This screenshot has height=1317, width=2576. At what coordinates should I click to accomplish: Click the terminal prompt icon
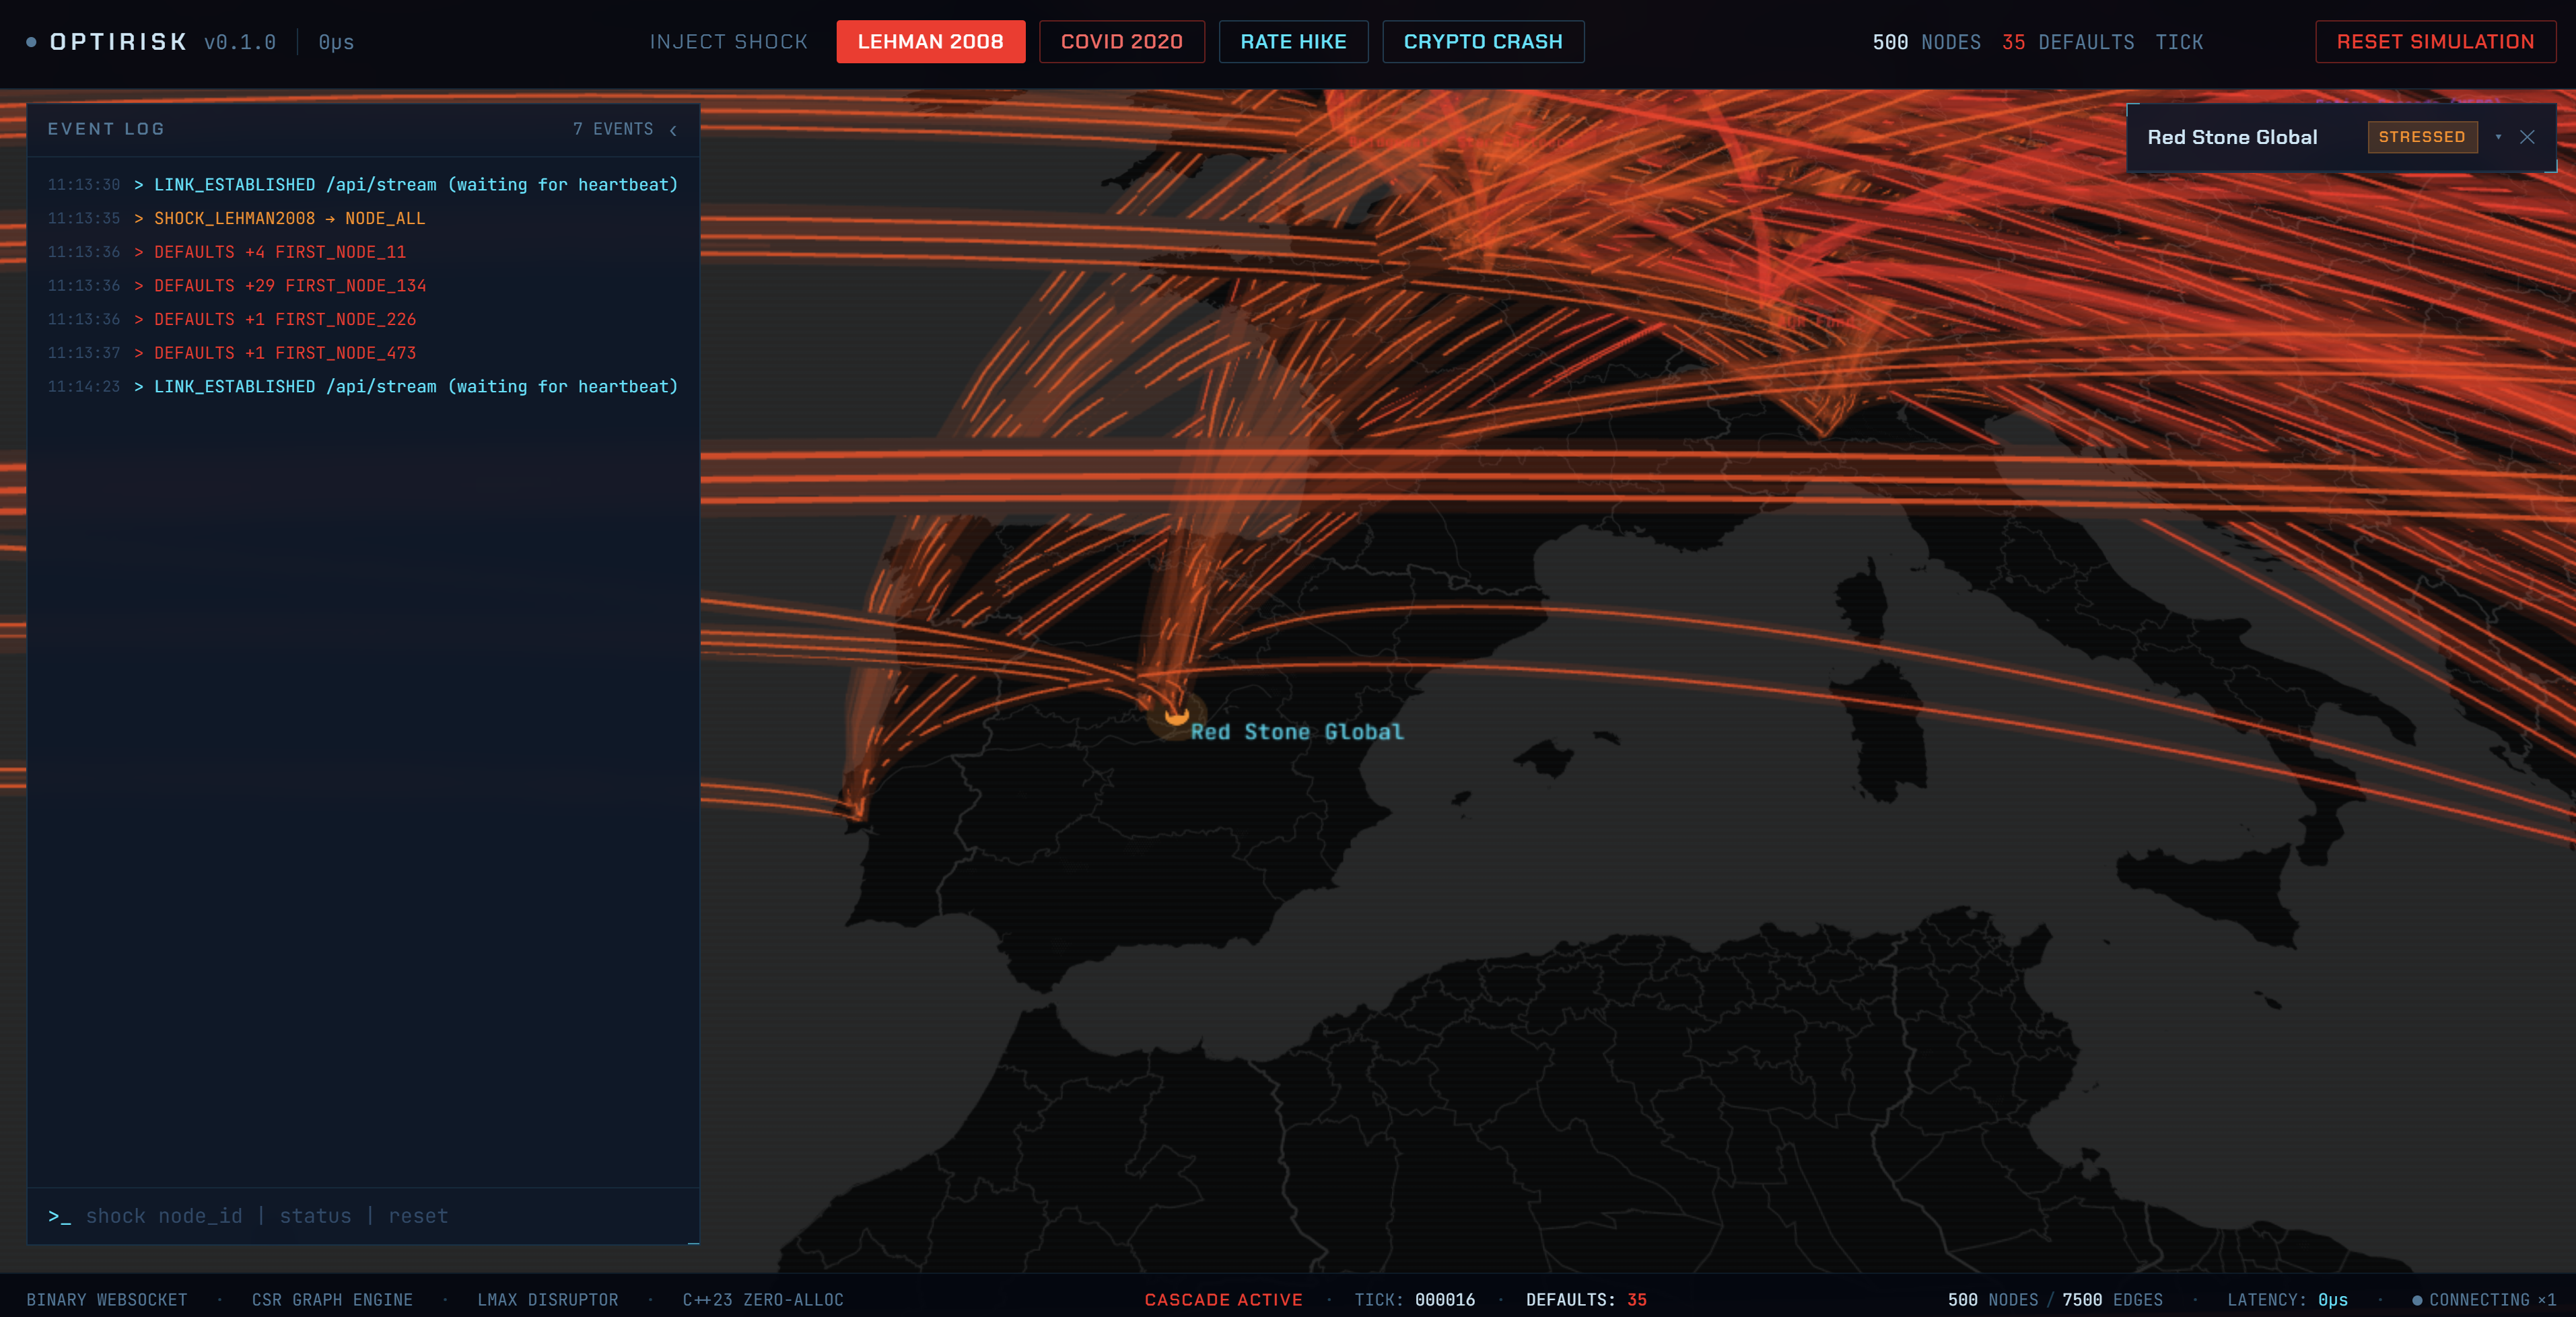pyautogui.click(x=59, y=1216)
